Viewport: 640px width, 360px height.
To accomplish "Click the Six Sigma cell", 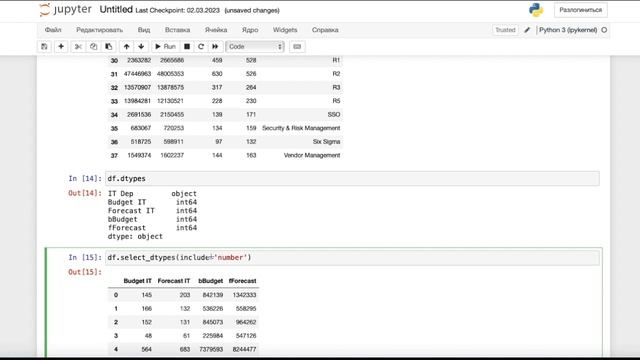I will (x=327, y=142).
